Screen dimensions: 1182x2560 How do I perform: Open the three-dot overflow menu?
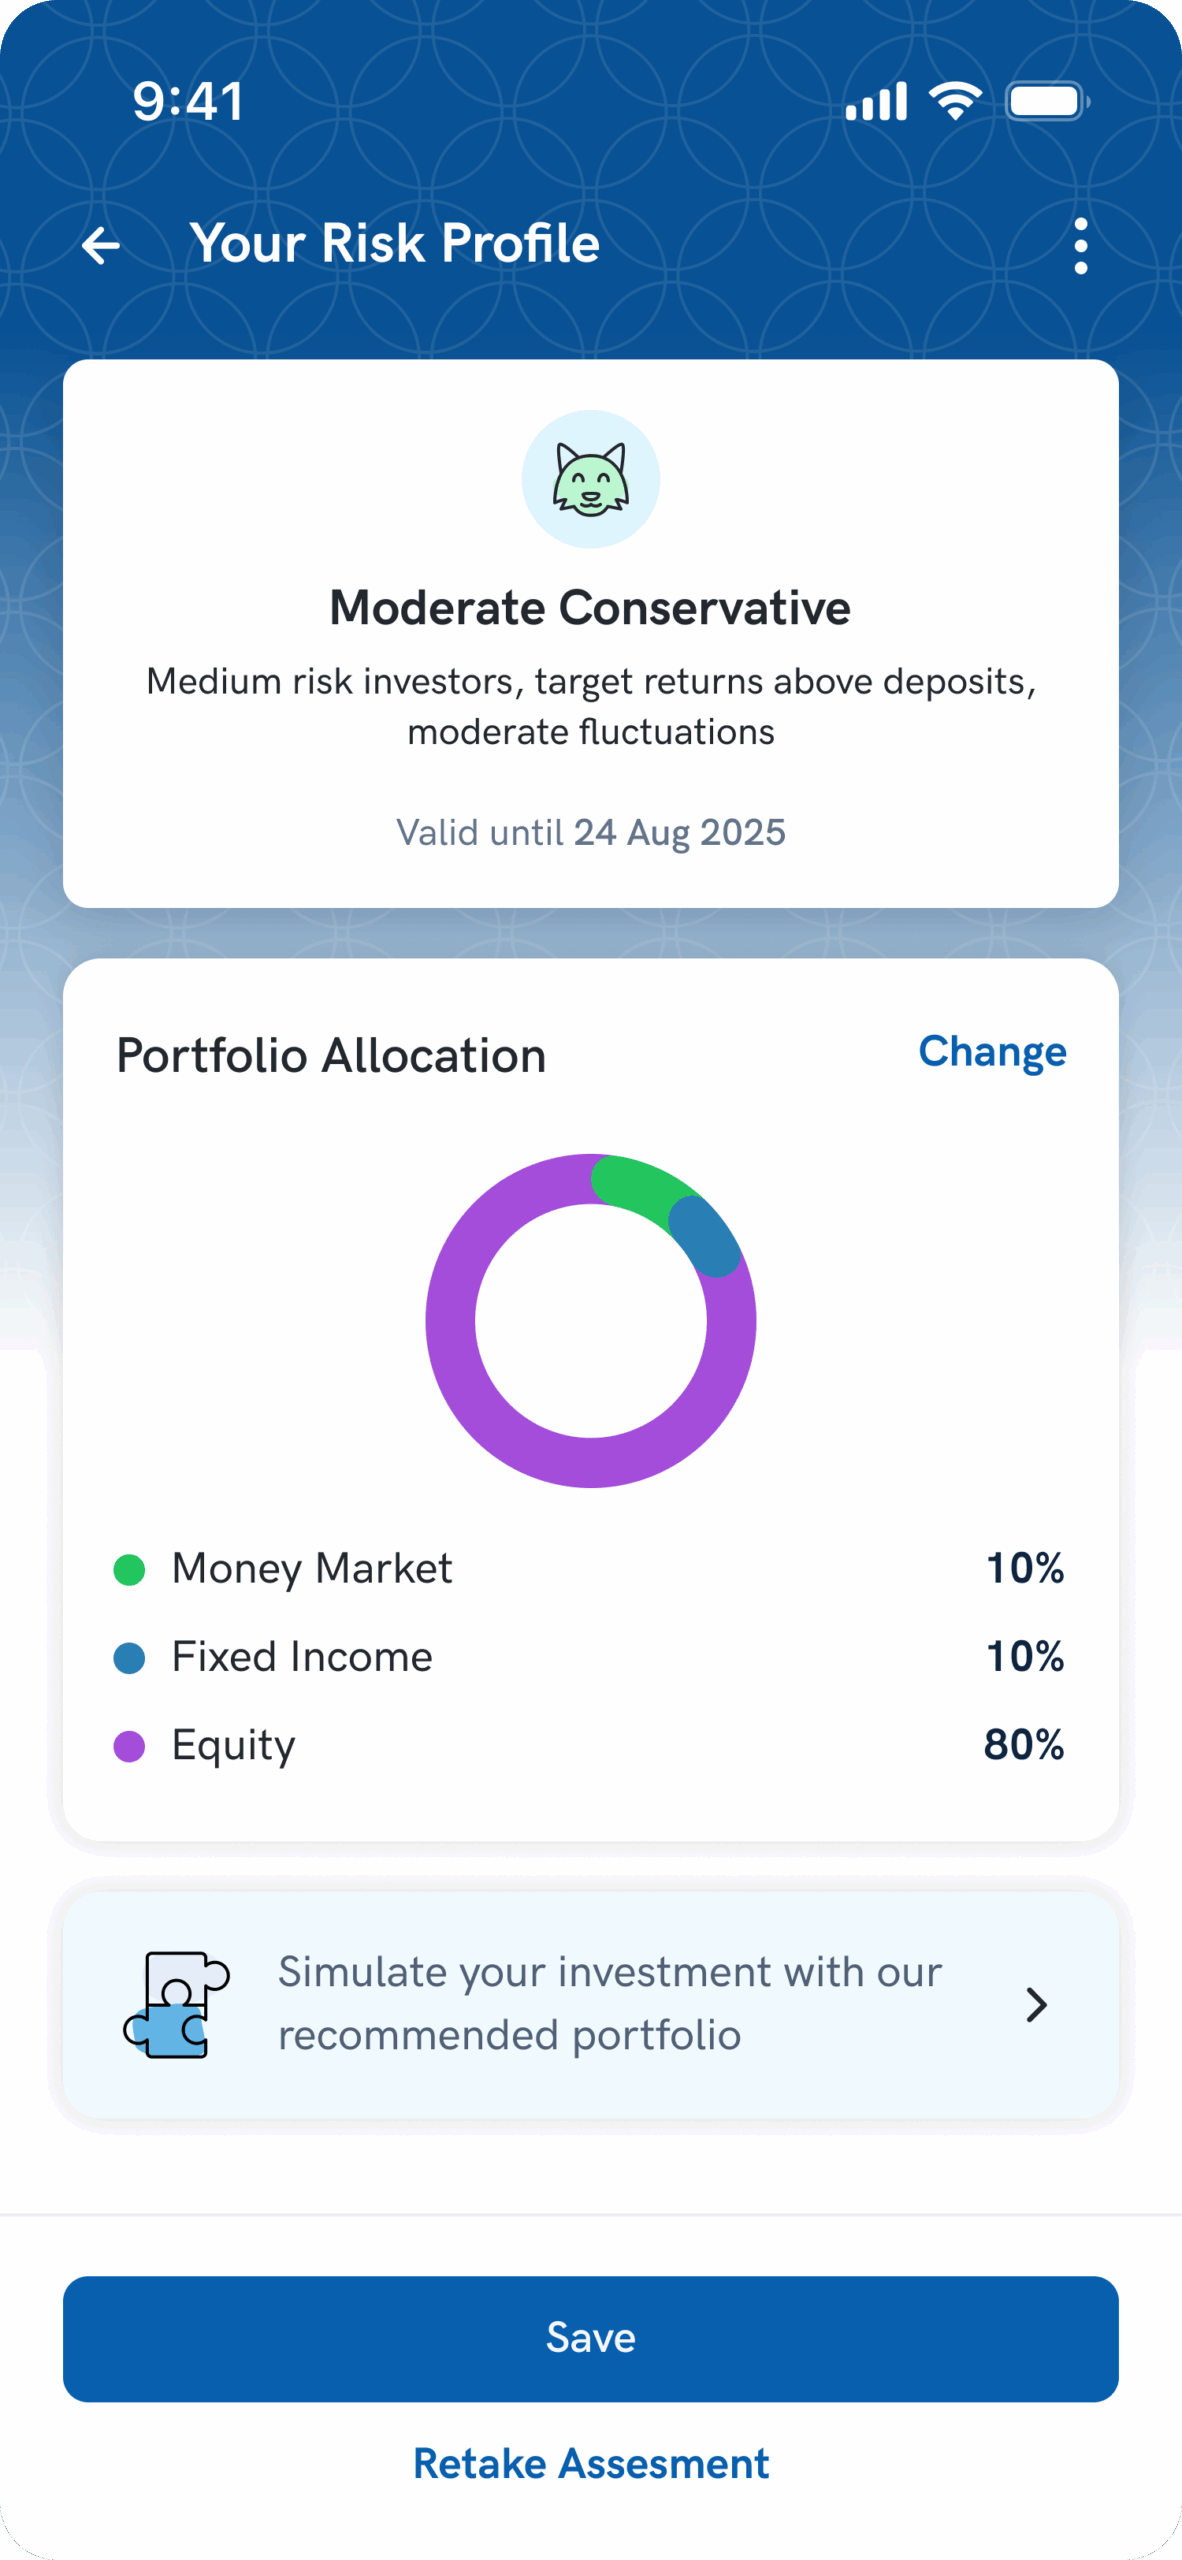(x=1080, y=245)
